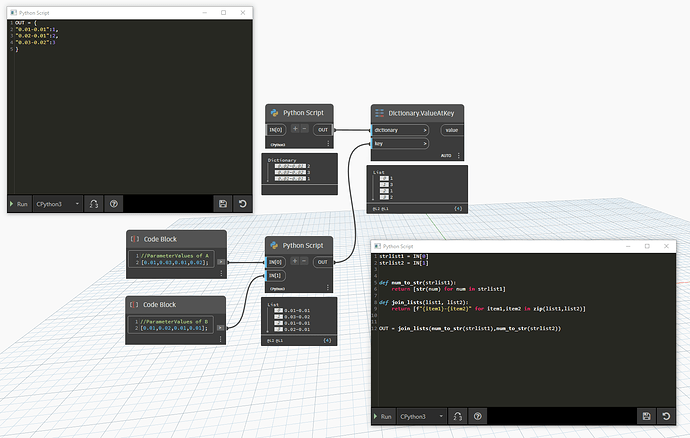The image size is (690, 438).
Task: Revert changes icon in the strlist1 editor
Action: pyautogui.click(x=666, y=416)
